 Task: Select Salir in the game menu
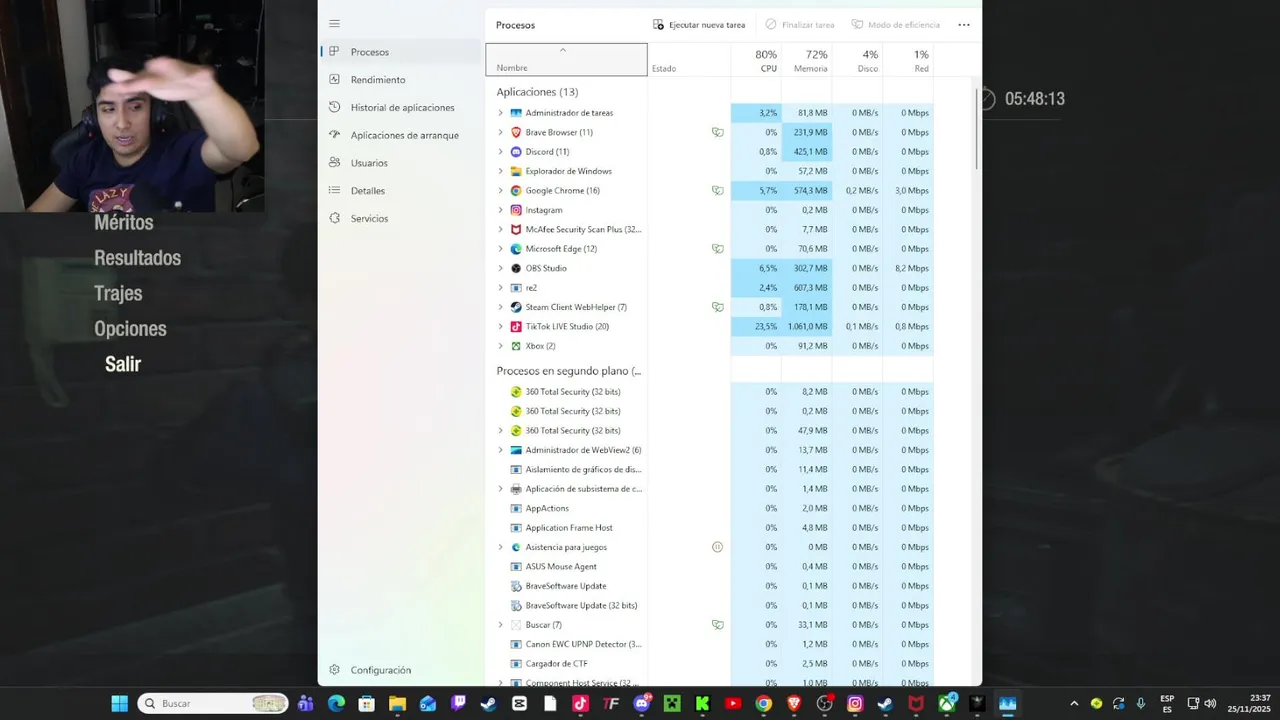pyautogui.click(x=123, y=364)
